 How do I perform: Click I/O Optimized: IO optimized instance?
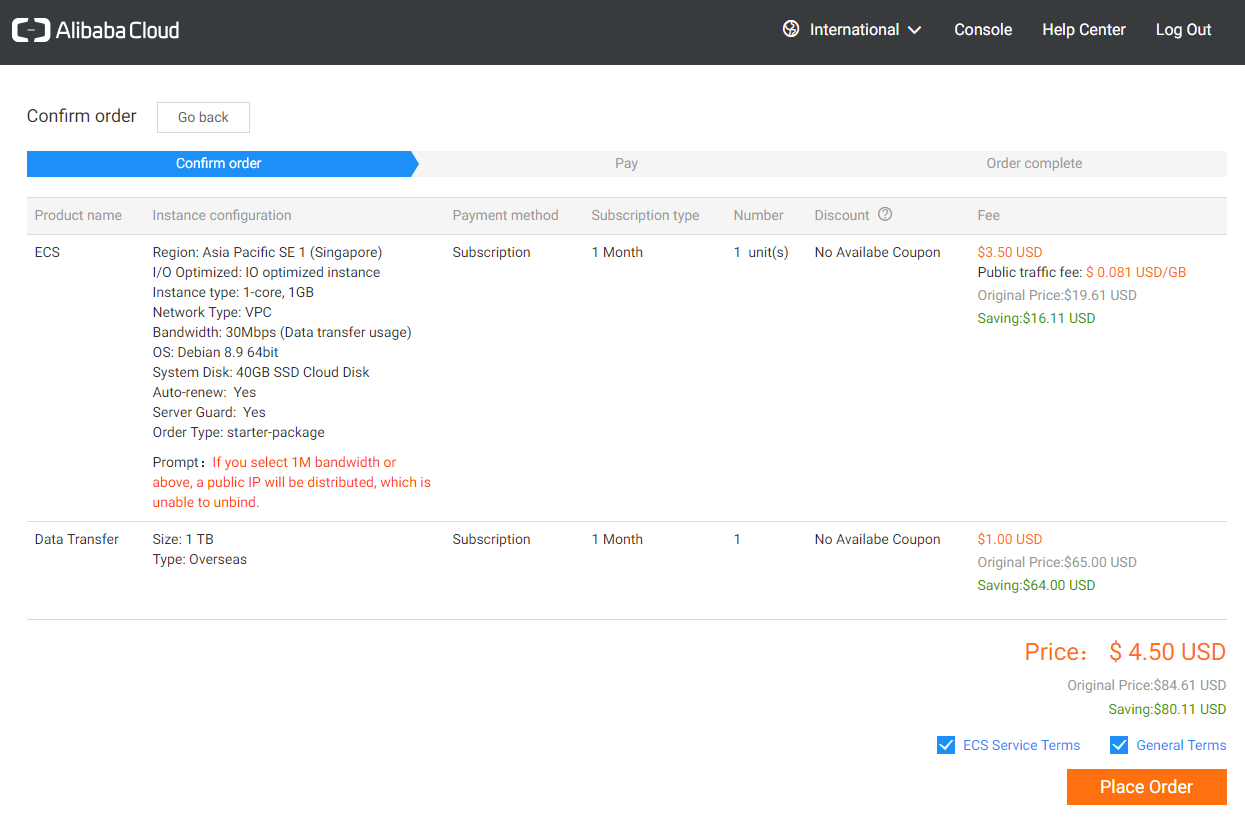266,272
